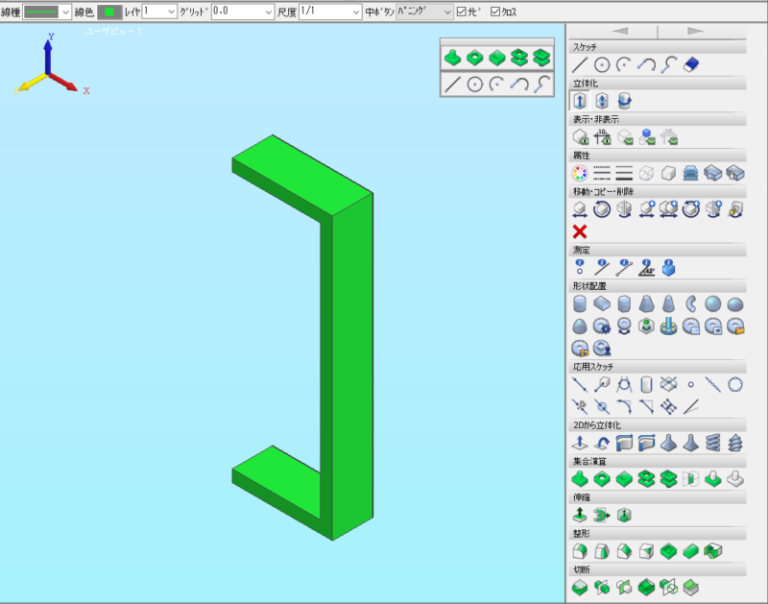
Task: Expand the レイヤ layer dropdown
Action: [171, 12]
